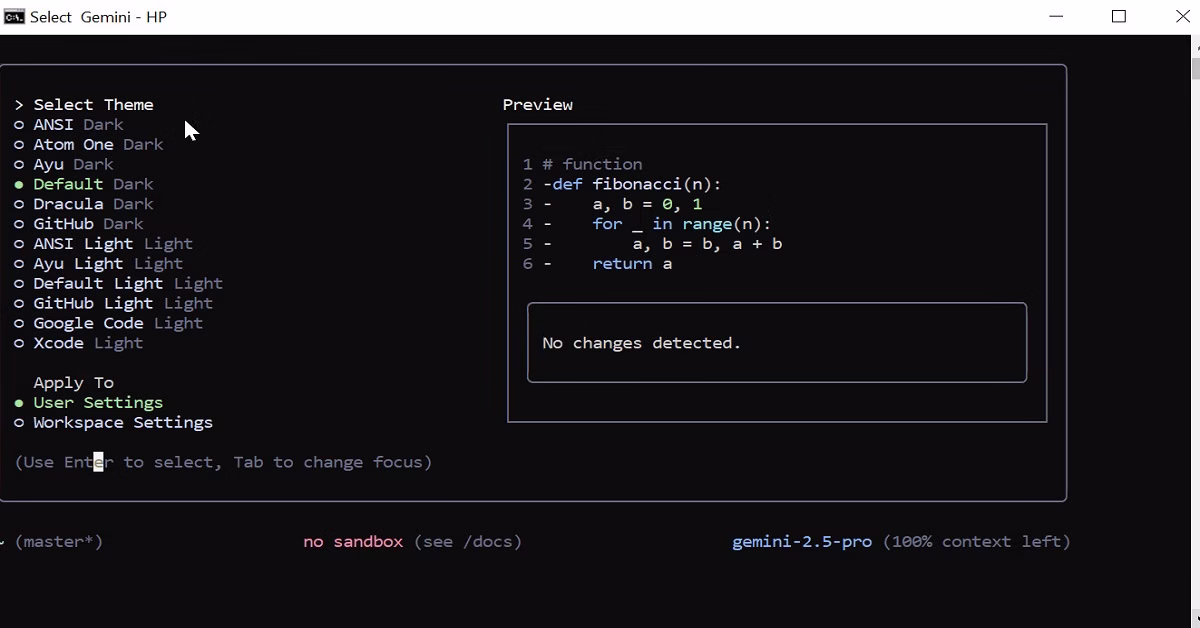
Task: Choose the Dracula Dark theme
Action: click(x=84, y=204)
